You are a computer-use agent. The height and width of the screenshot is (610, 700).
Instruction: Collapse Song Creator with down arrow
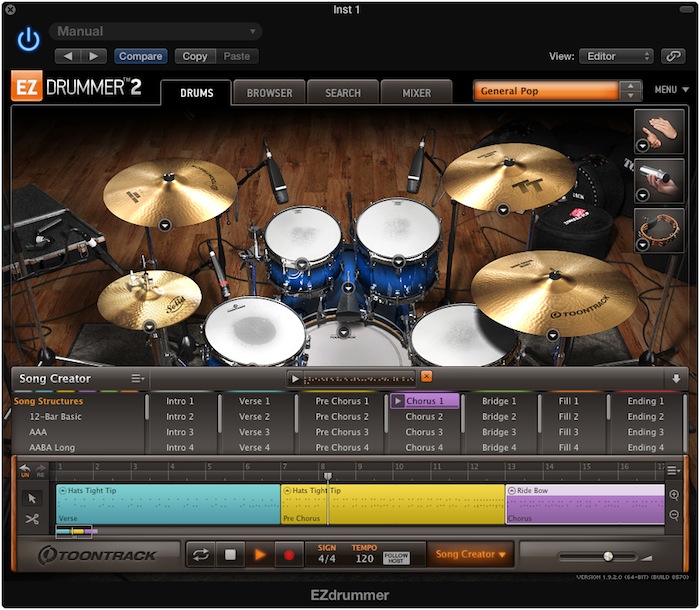tap(676, 379)
